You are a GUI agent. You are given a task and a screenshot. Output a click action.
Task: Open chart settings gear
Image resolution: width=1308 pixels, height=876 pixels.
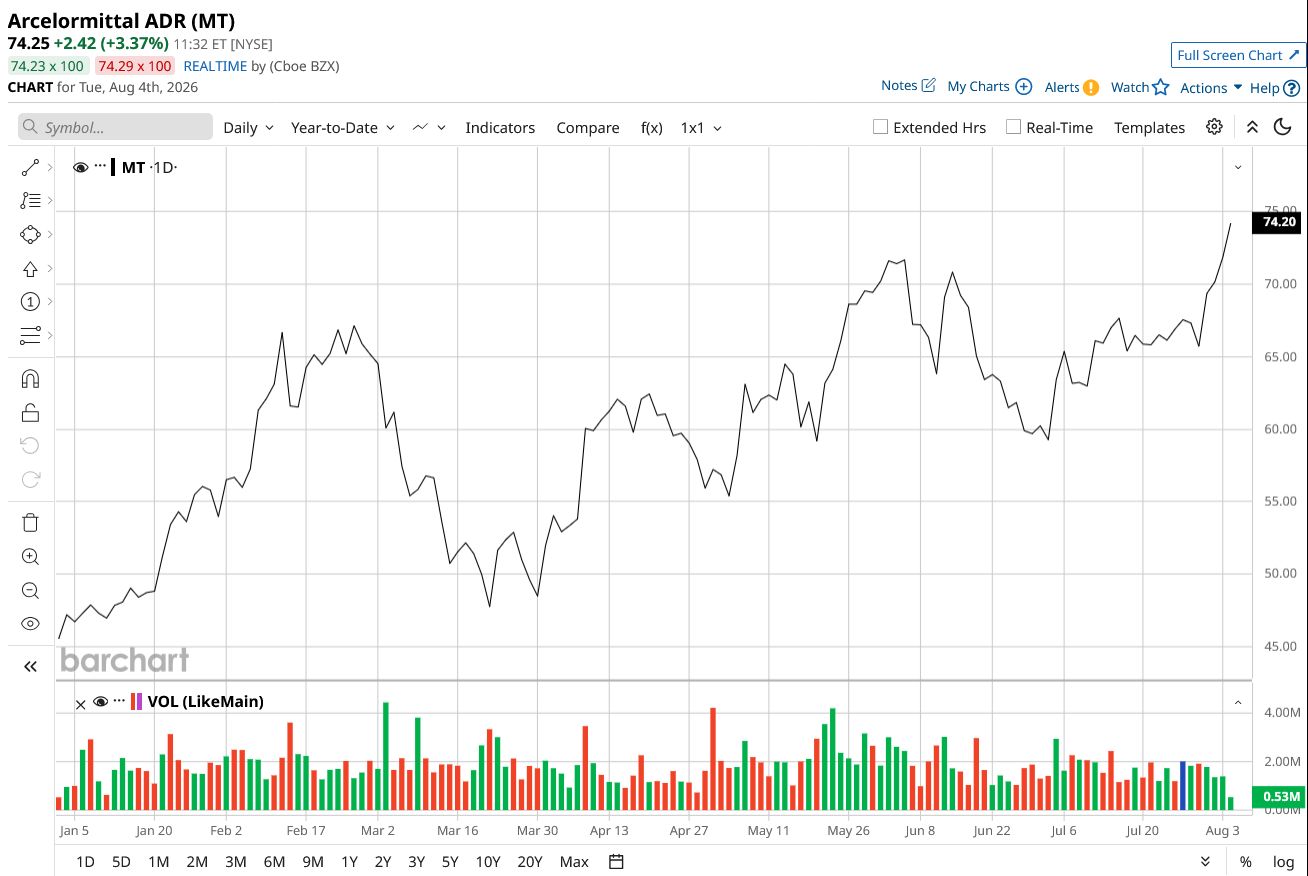(x=1214, y=127)
